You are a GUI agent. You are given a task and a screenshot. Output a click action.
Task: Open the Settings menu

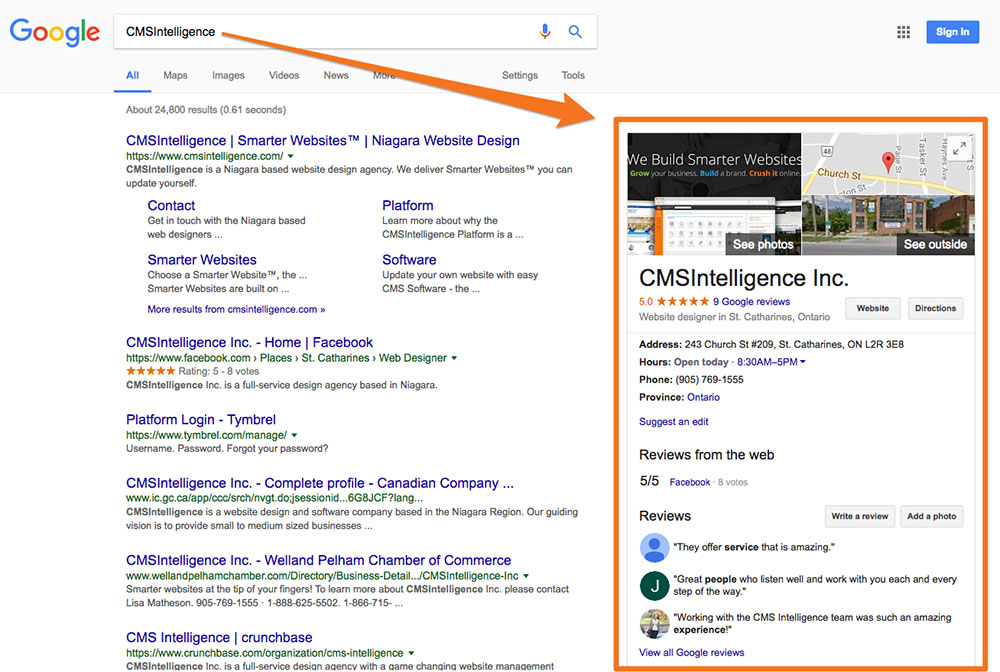[x=520, y=75]
